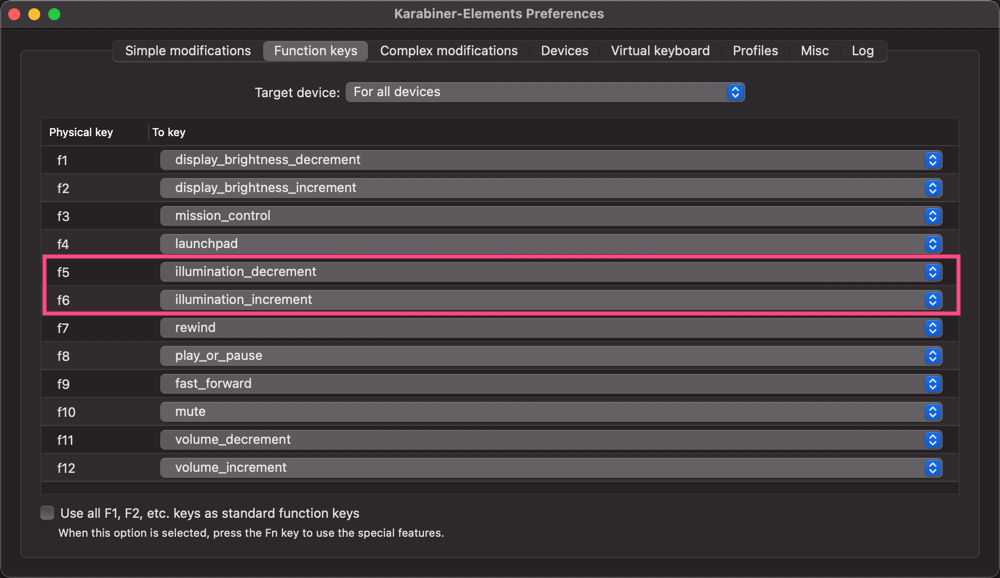Select the f8 physical key label
Image resolution: width=1000 pixels, height=578 pixels.
coord(62,356)
